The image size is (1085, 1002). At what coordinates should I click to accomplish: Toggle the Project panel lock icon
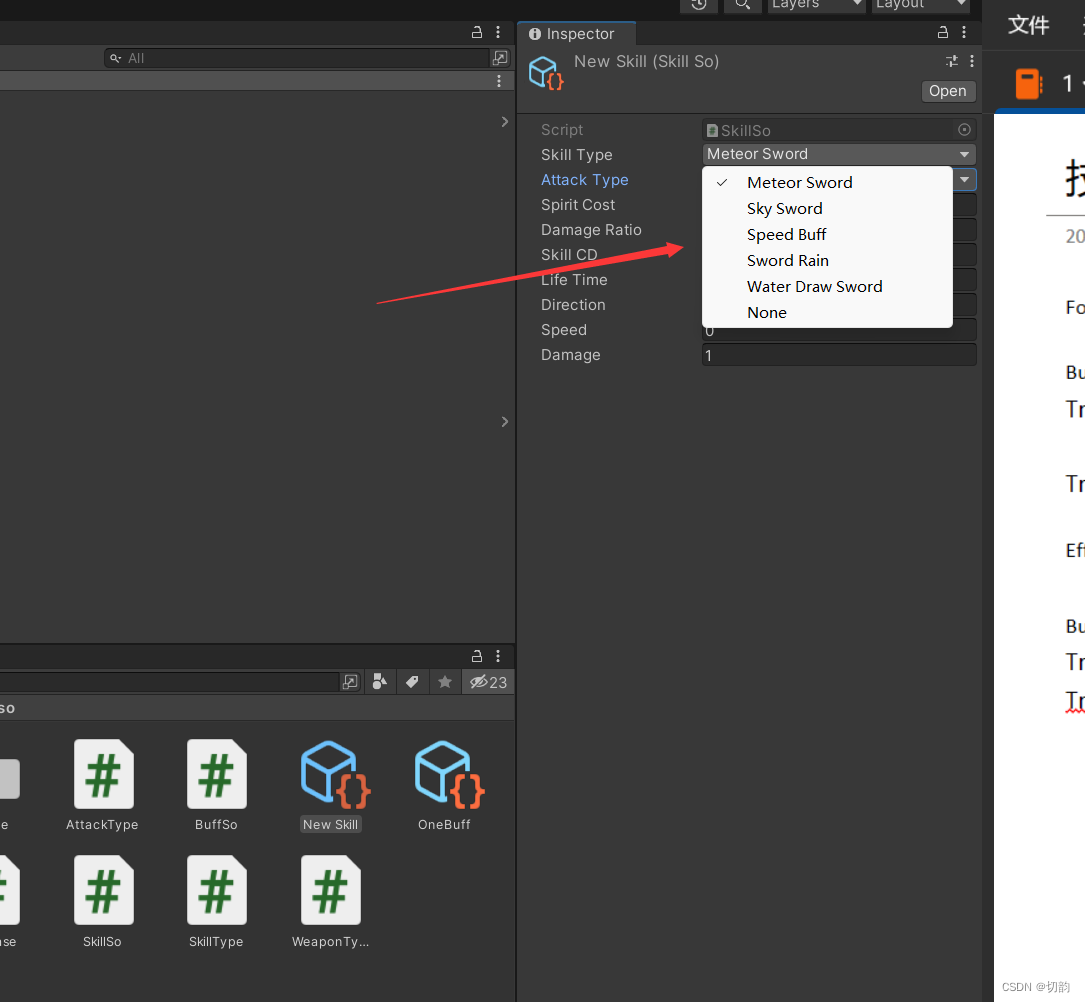point(477,656)
